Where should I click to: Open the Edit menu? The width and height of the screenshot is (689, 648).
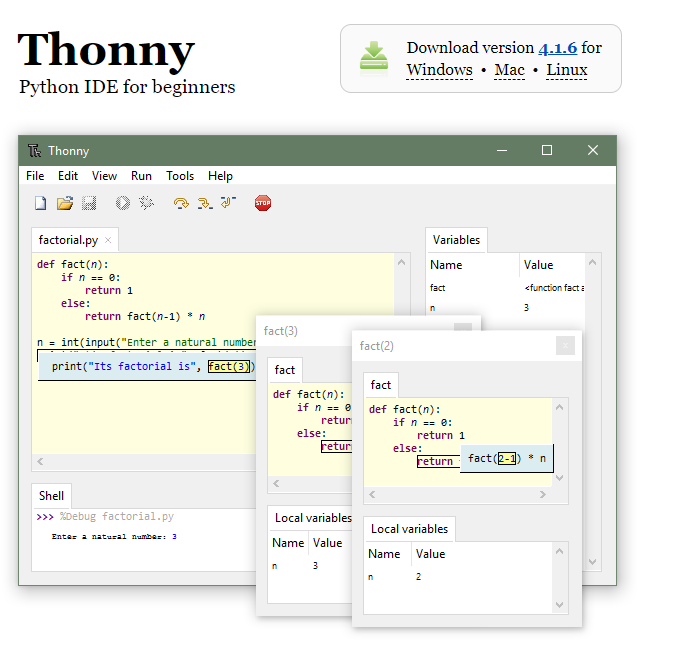[x=68, y=176]
